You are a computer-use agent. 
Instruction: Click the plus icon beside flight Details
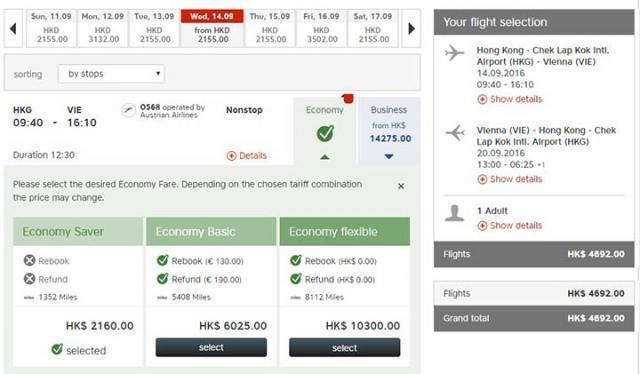(231, 156)
